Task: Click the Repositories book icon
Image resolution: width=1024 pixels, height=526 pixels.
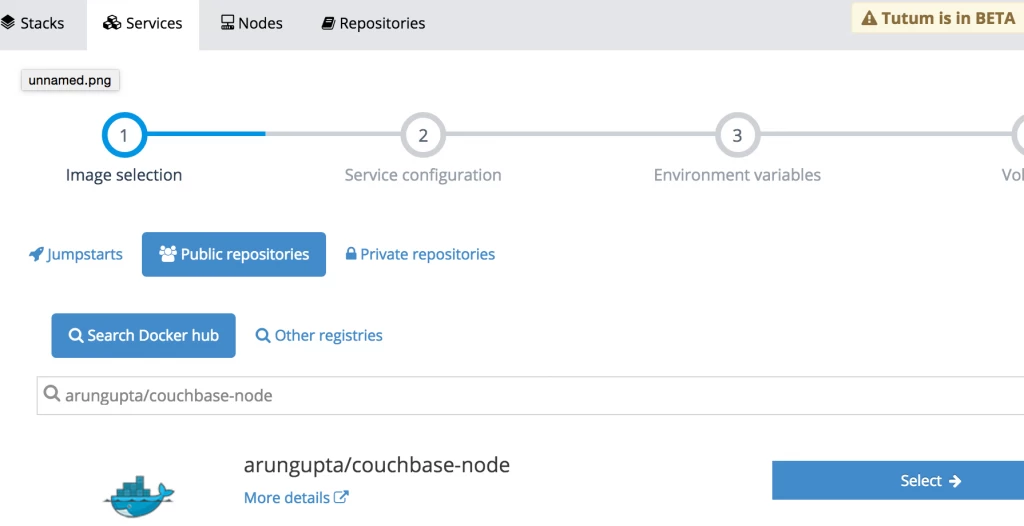Action: (x=328, y=24)
